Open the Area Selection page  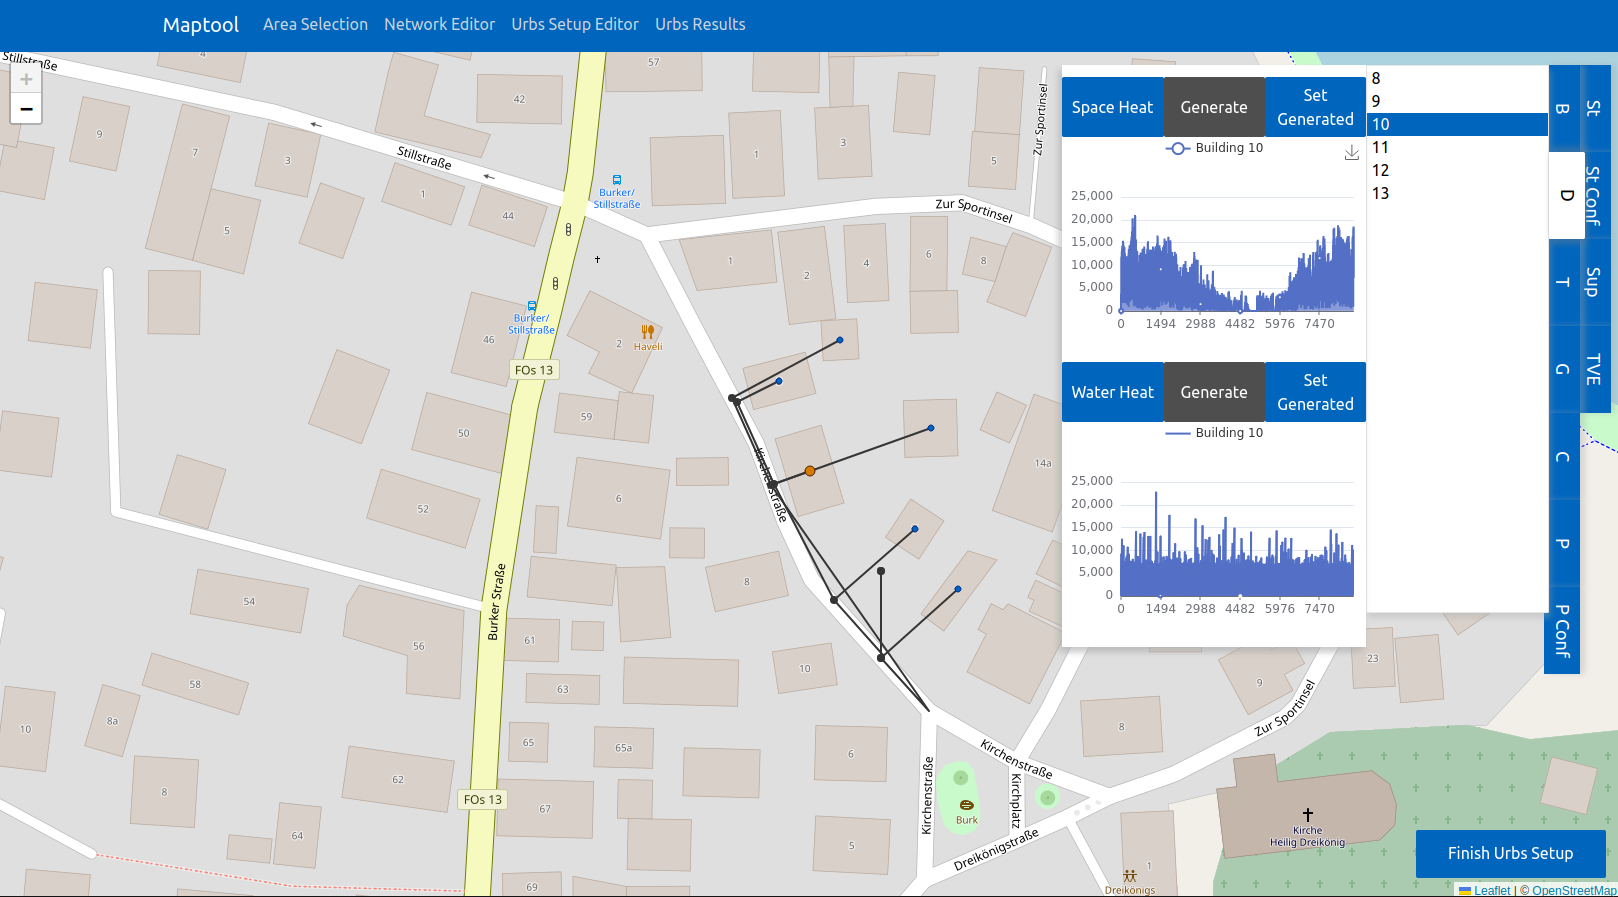click(x=315, y=24)
